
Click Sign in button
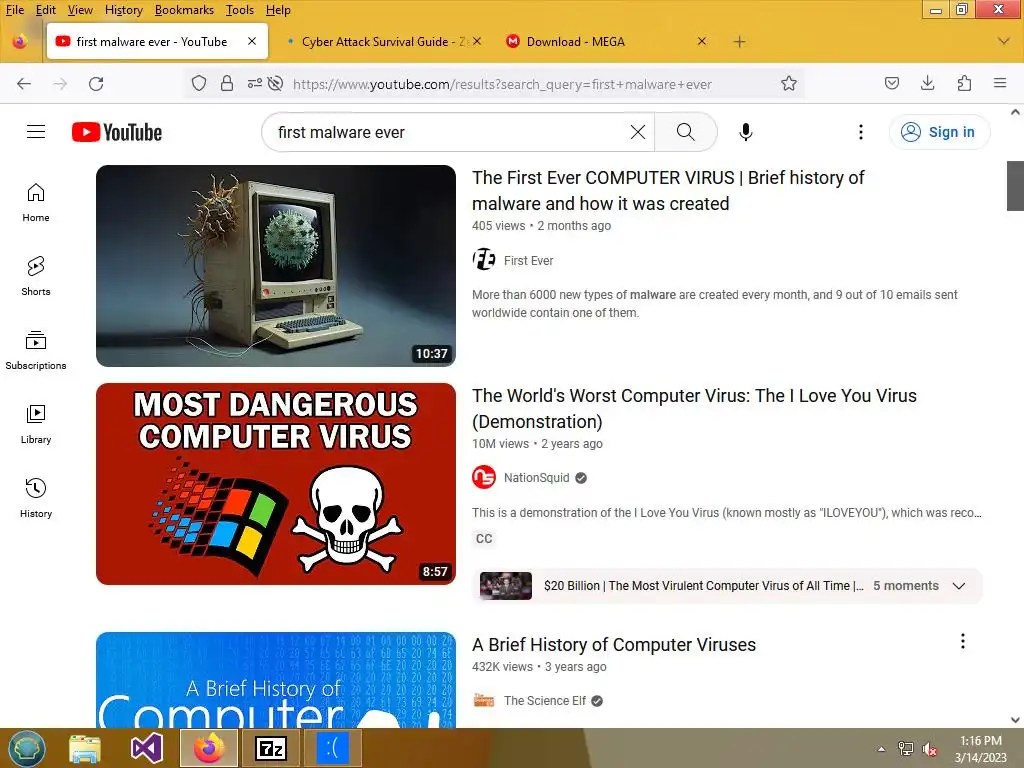coord(939,132)
